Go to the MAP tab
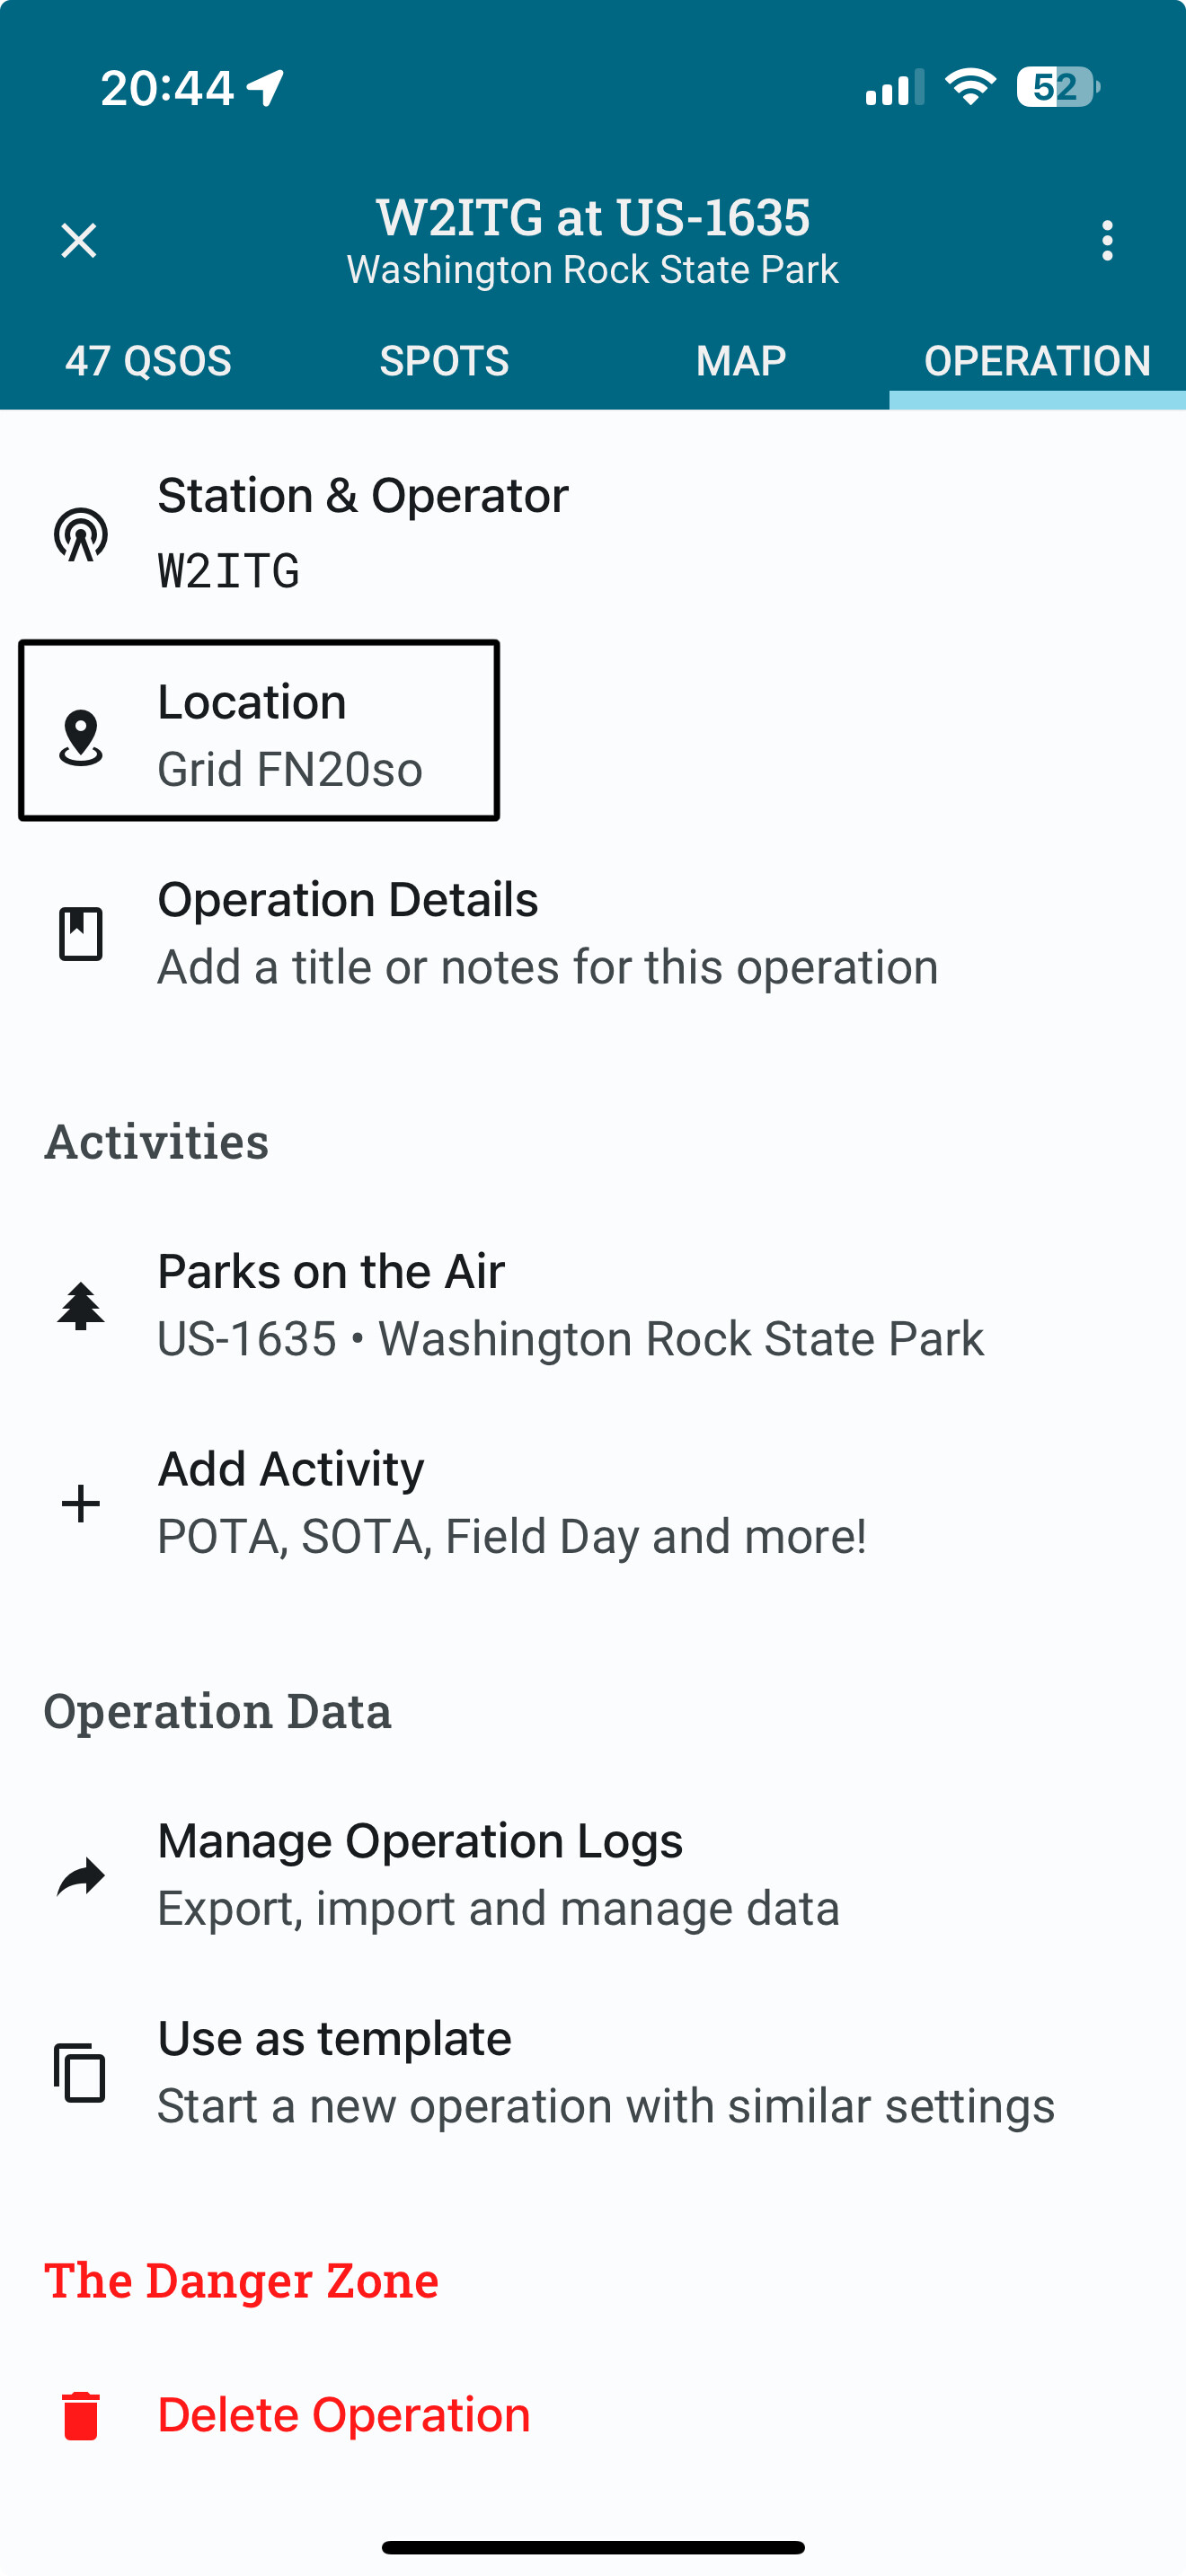The width and height of the screenshot is (1186, 2576). (741, 361)
